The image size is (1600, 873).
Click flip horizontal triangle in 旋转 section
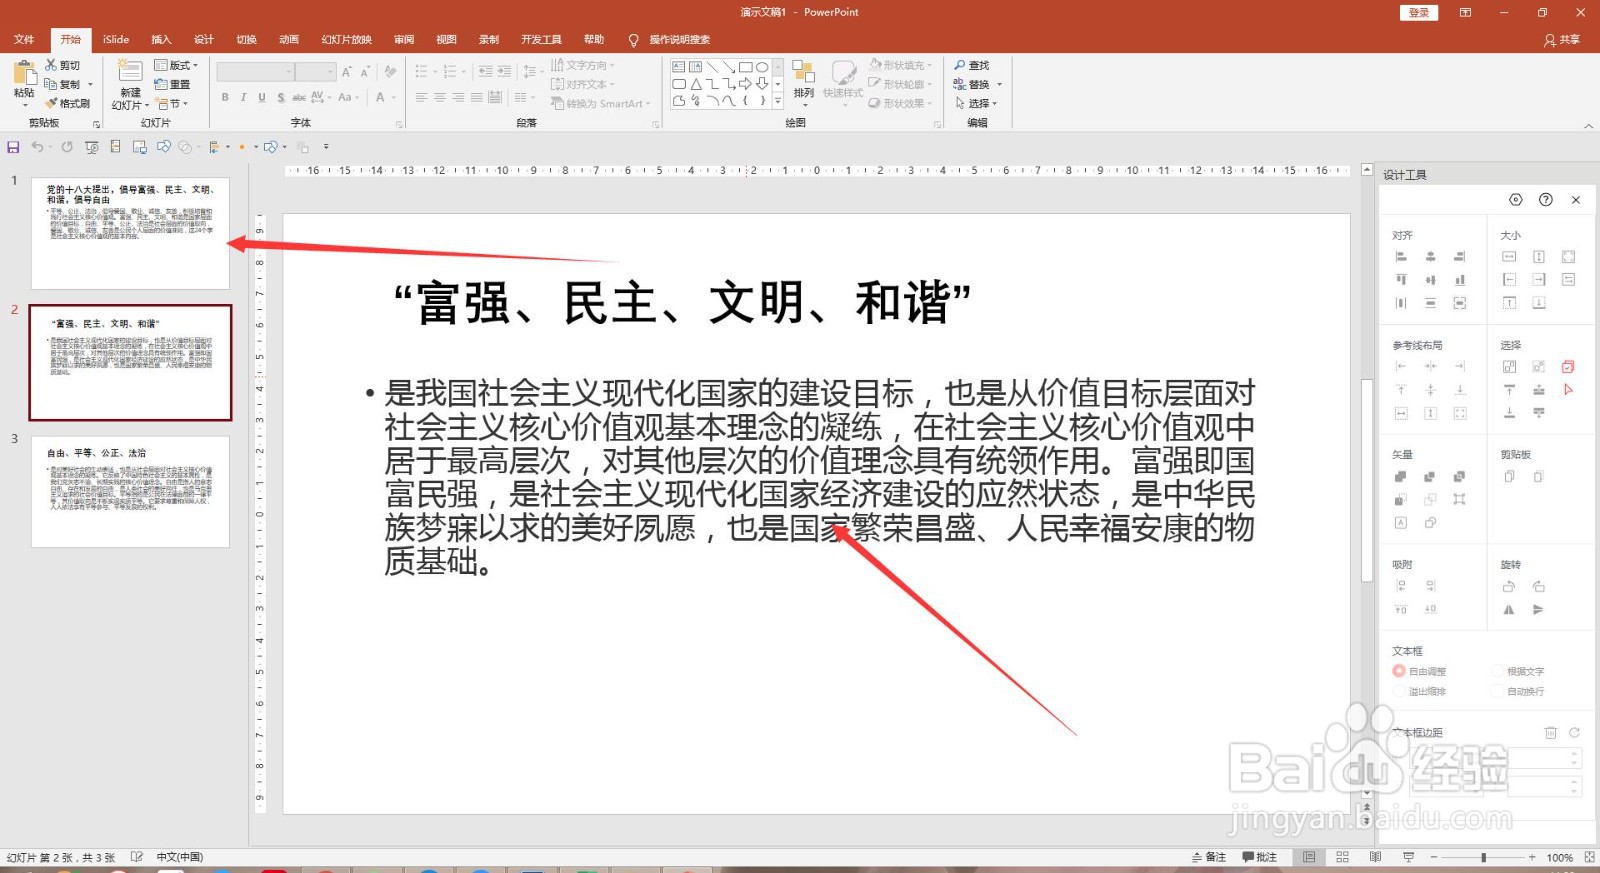(1509, 609)
